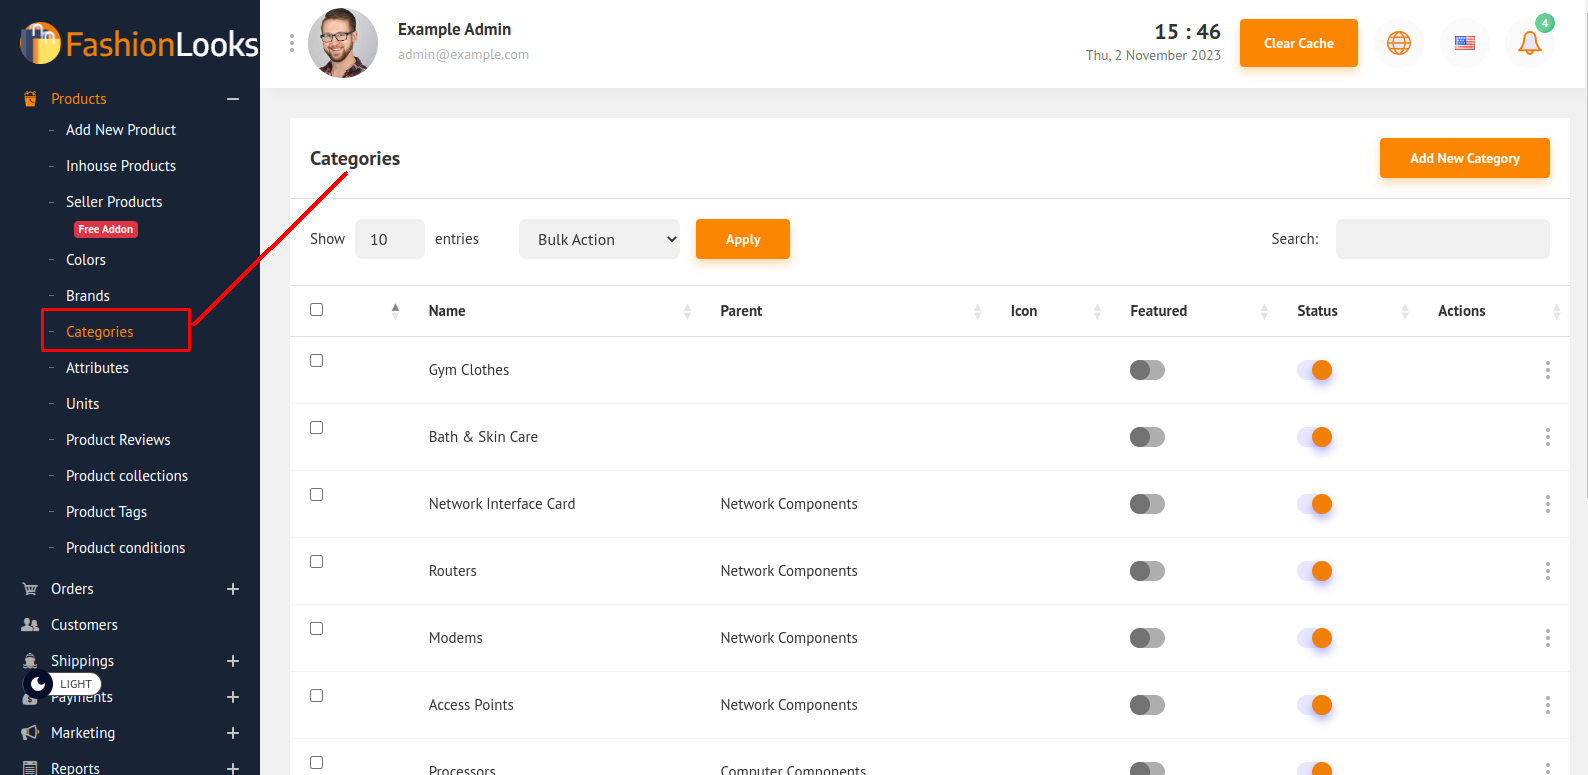Go to Product Reviews menu item
1588x775 pixels.
point(118,440)
